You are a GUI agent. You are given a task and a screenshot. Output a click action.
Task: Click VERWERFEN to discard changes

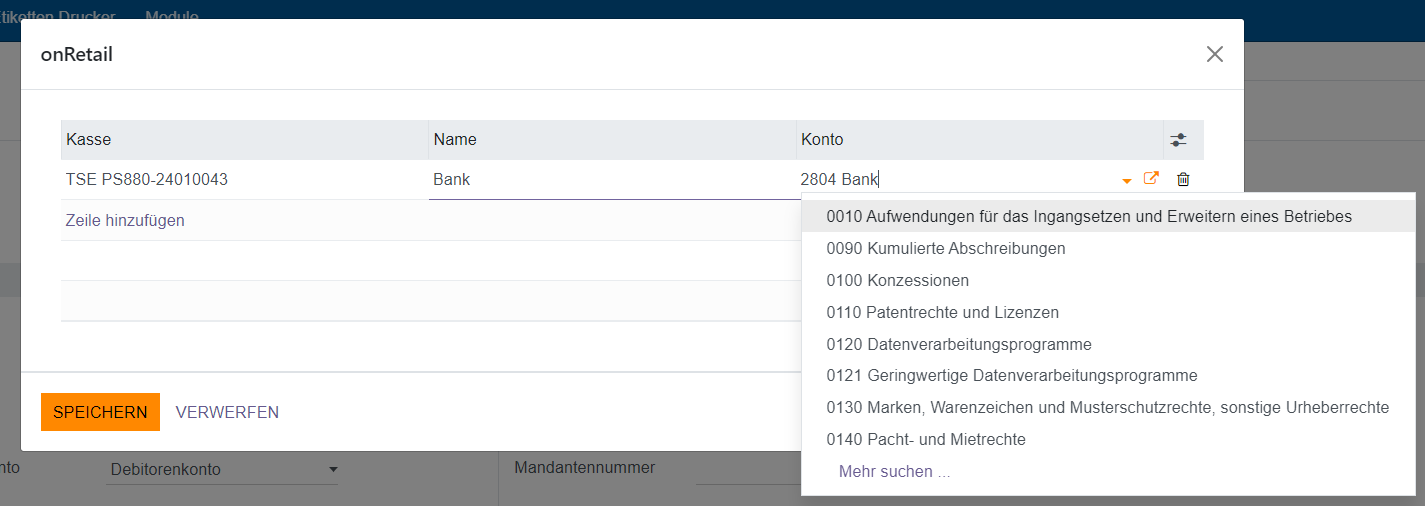pyautogui.click(x=227, y=412)
